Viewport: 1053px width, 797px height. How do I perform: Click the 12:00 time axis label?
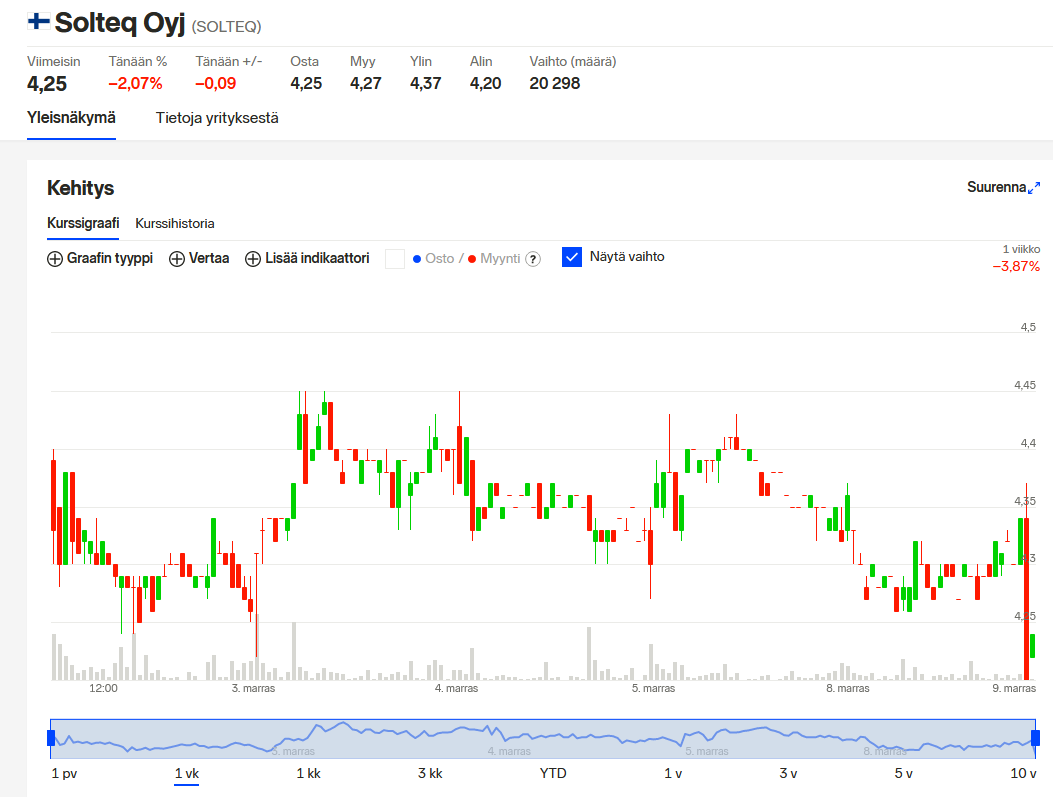coord(103,688)
